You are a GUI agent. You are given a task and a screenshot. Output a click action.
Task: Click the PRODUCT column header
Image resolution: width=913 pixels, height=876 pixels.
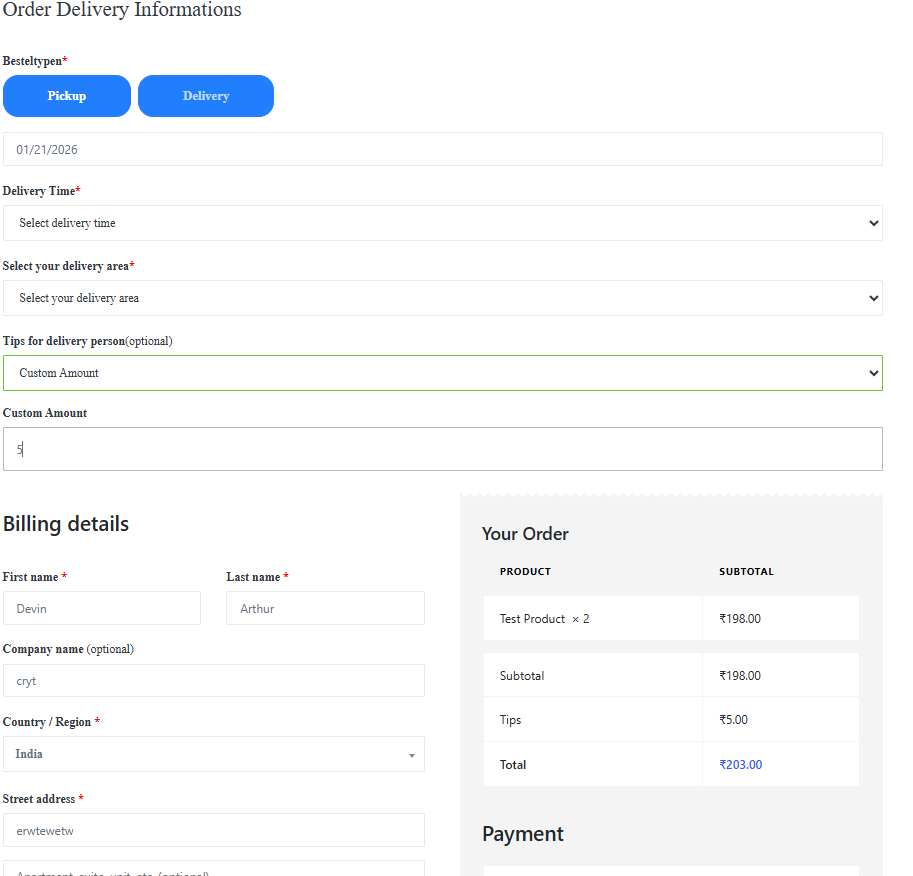click(x=525, y=572)
